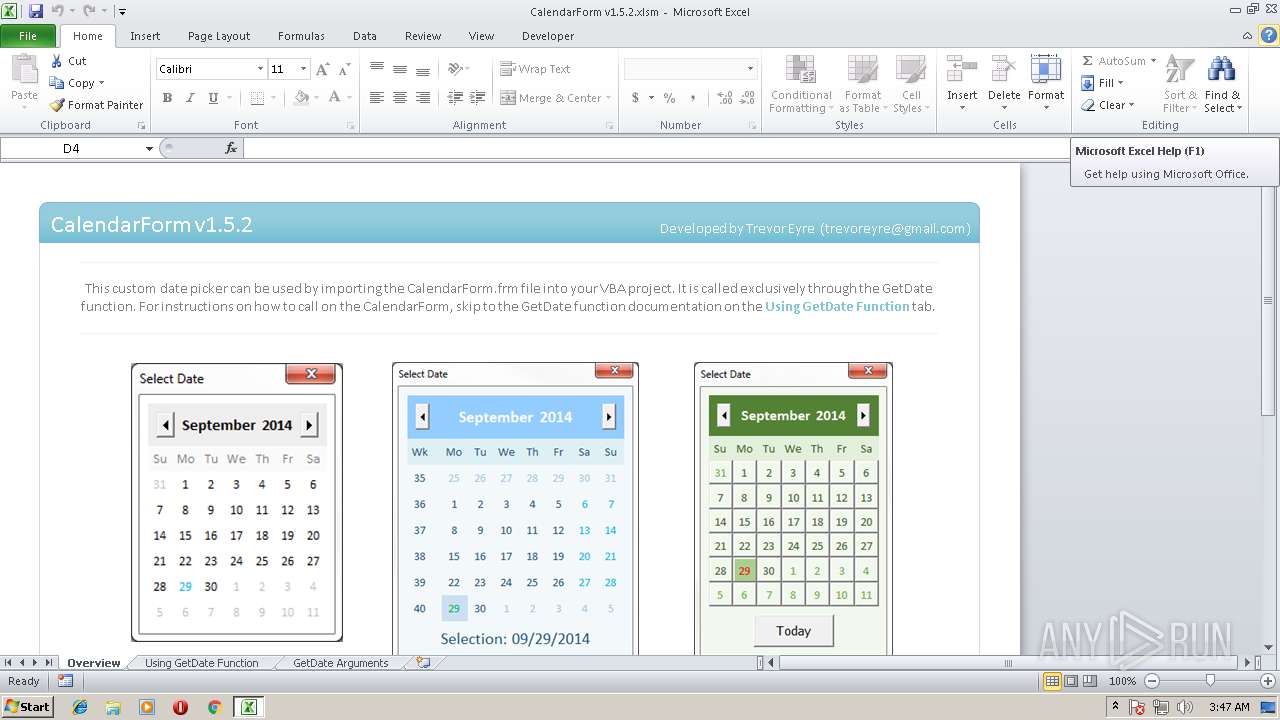Toggle Center text alignment
The image size is (1280, 720).
point(400,98)
